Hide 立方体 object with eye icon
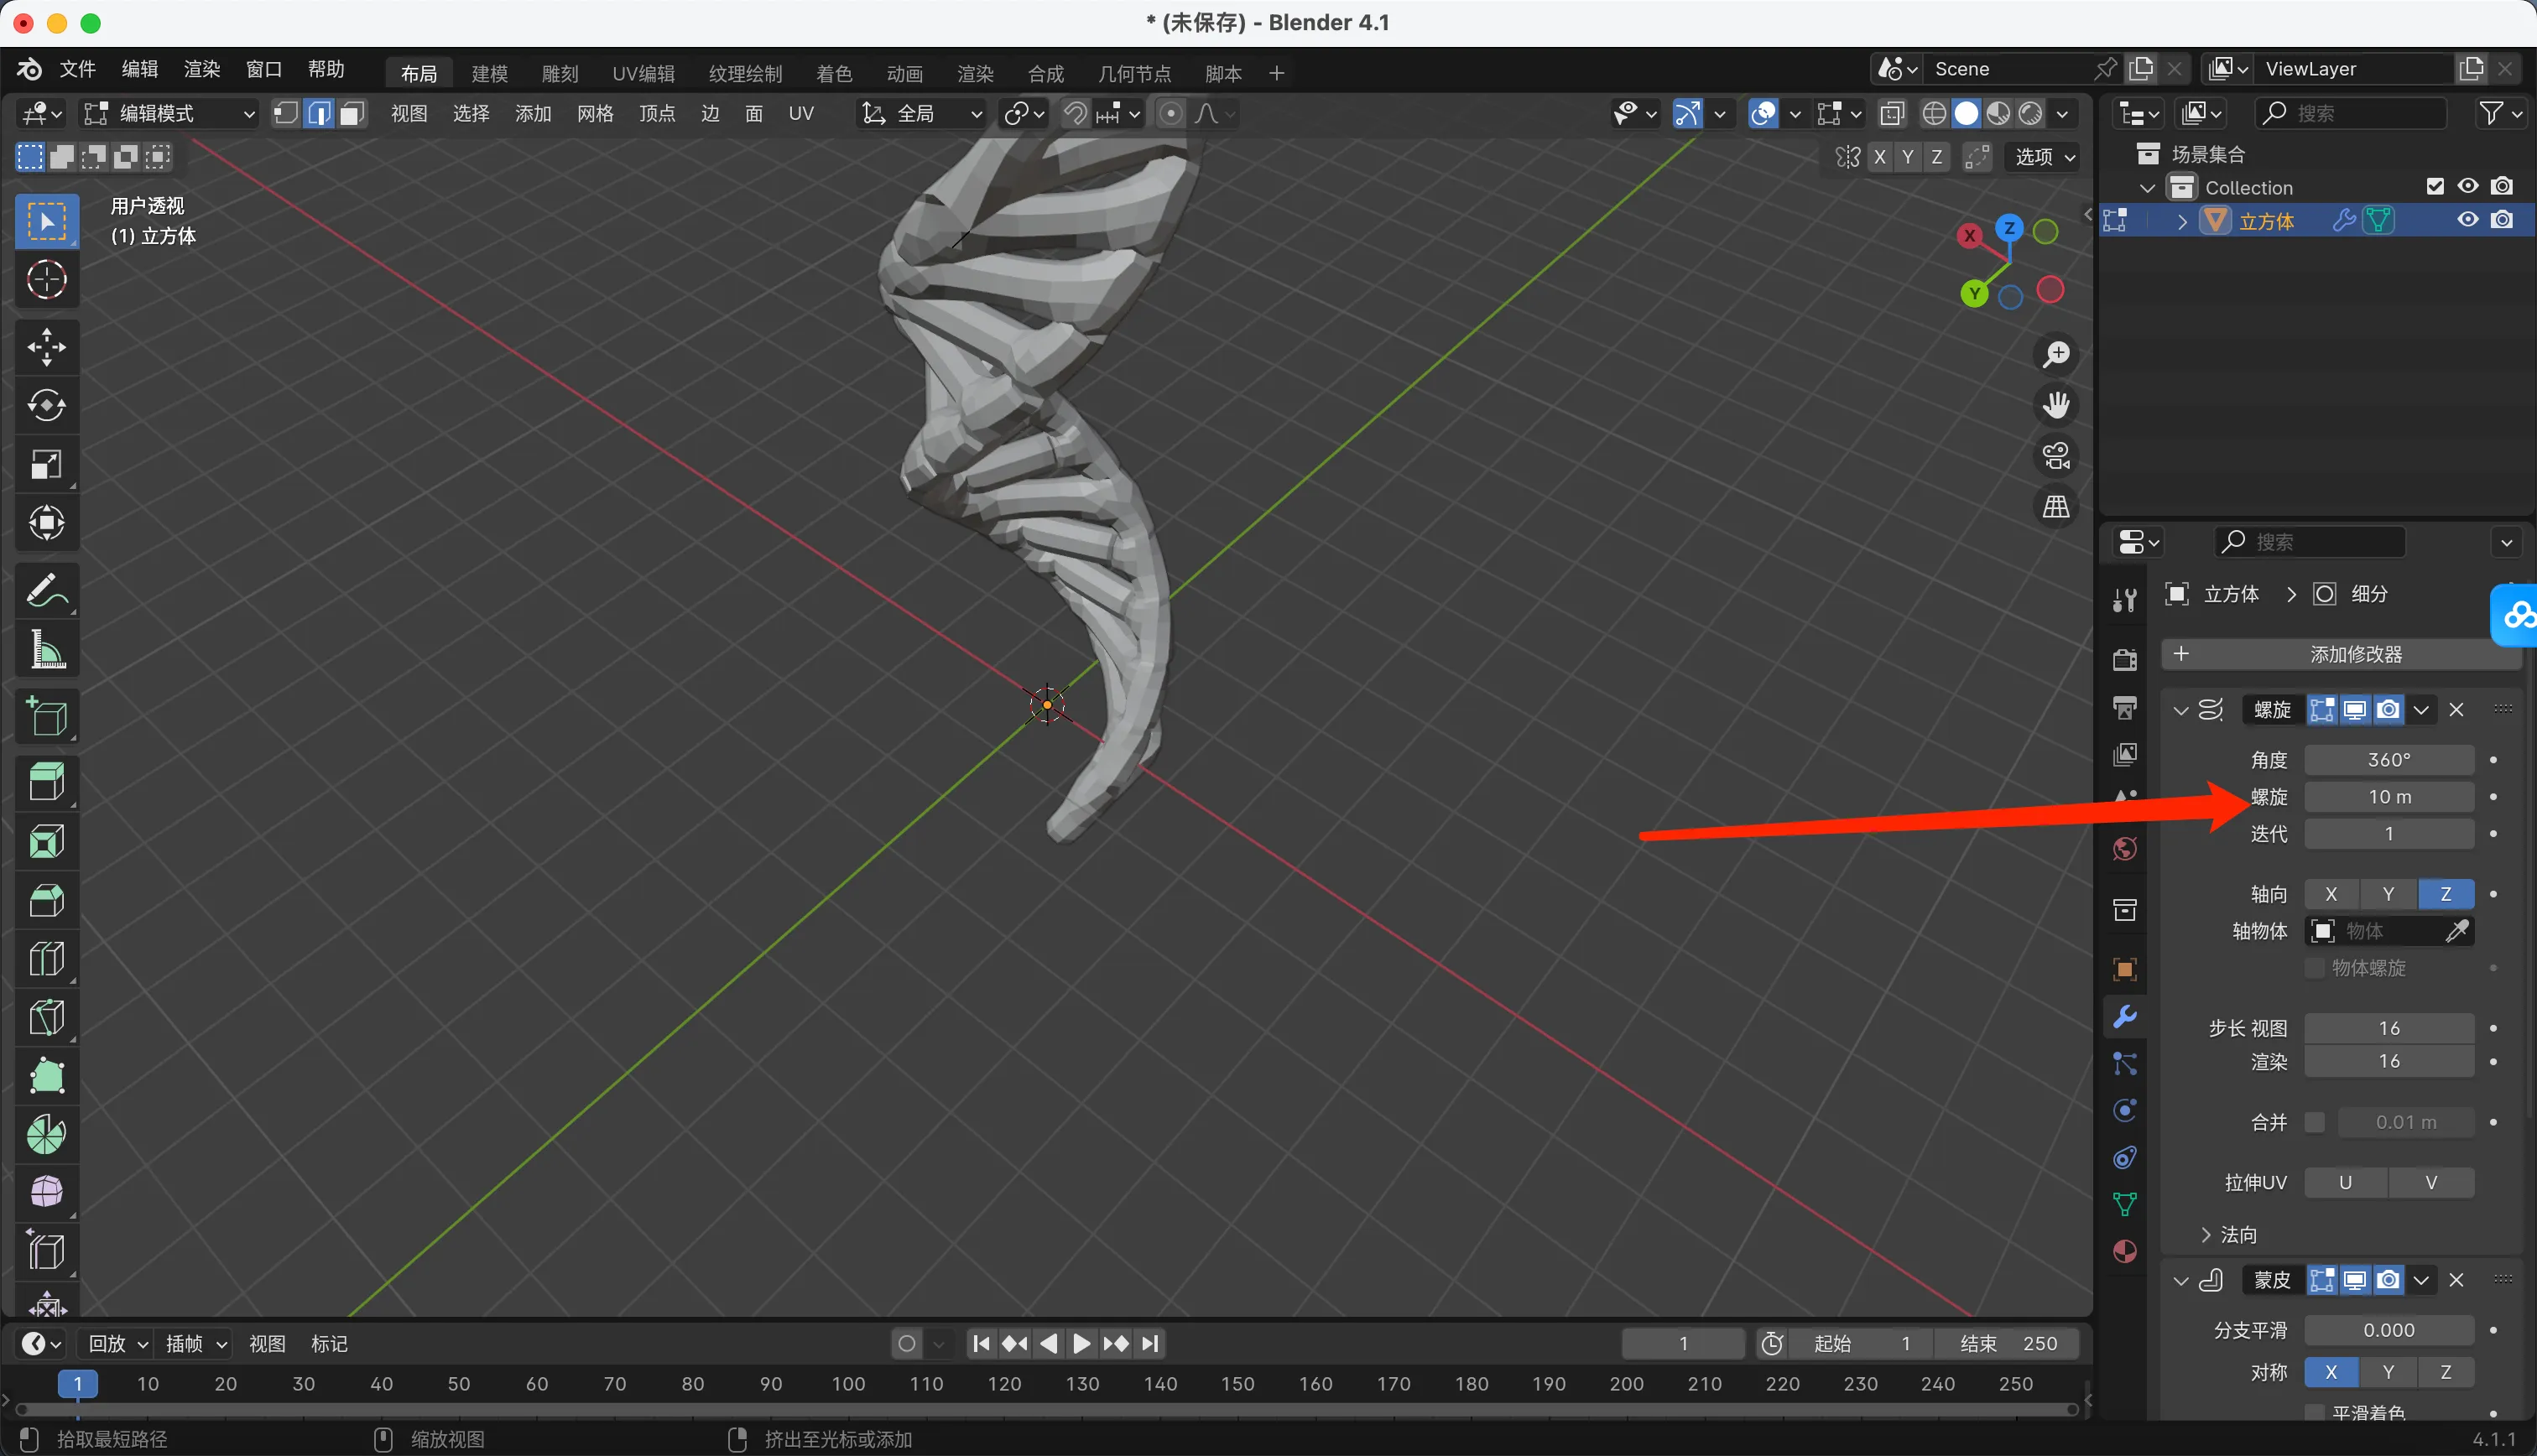Viewport: 2537px width, 1456px height. [2468, 220]
